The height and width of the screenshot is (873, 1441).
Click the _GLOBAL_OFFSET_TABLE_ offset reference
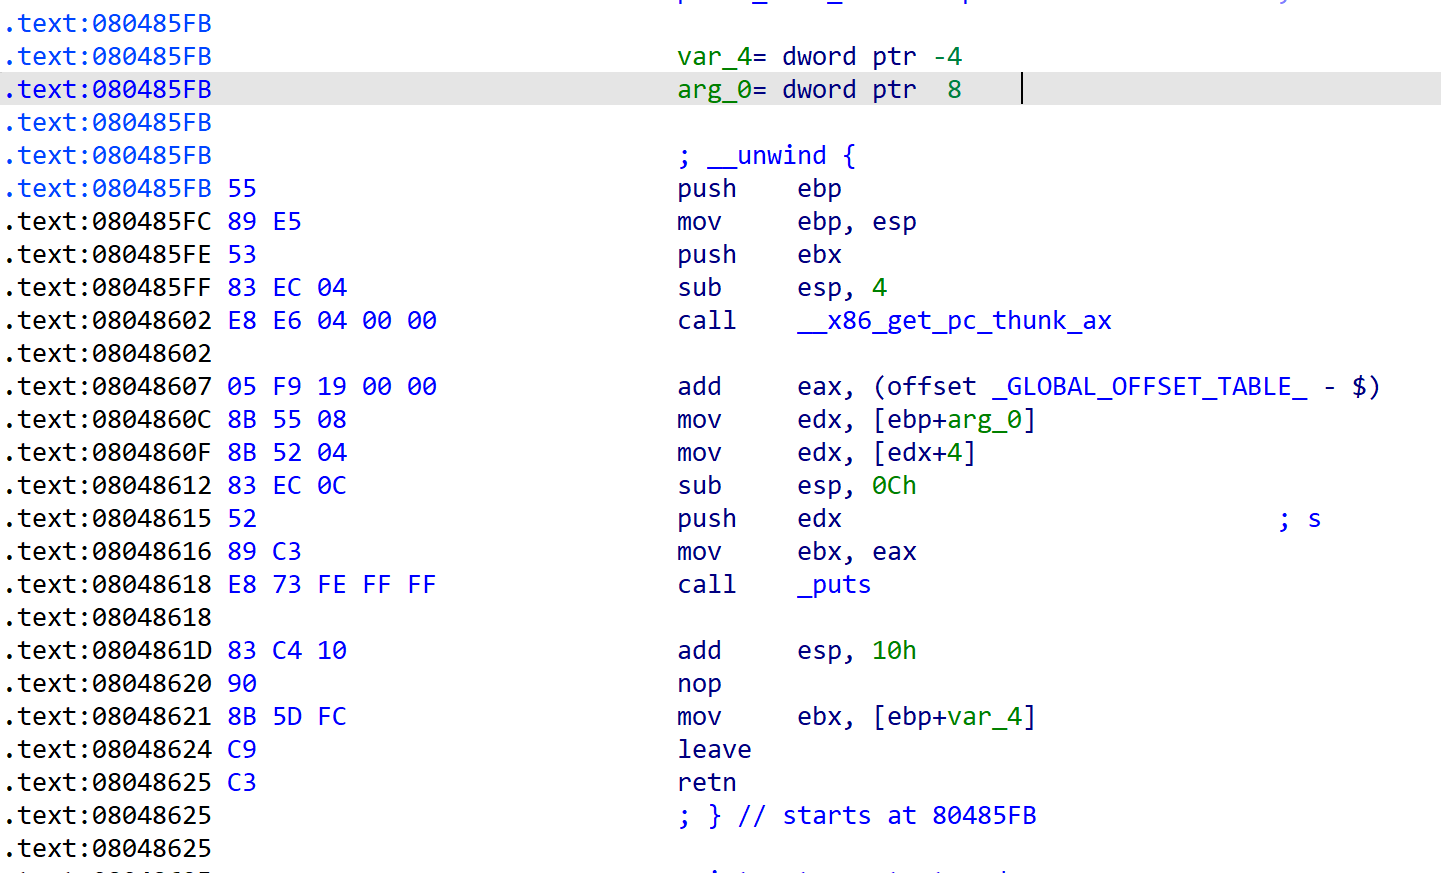click(x=1149, y=386)
